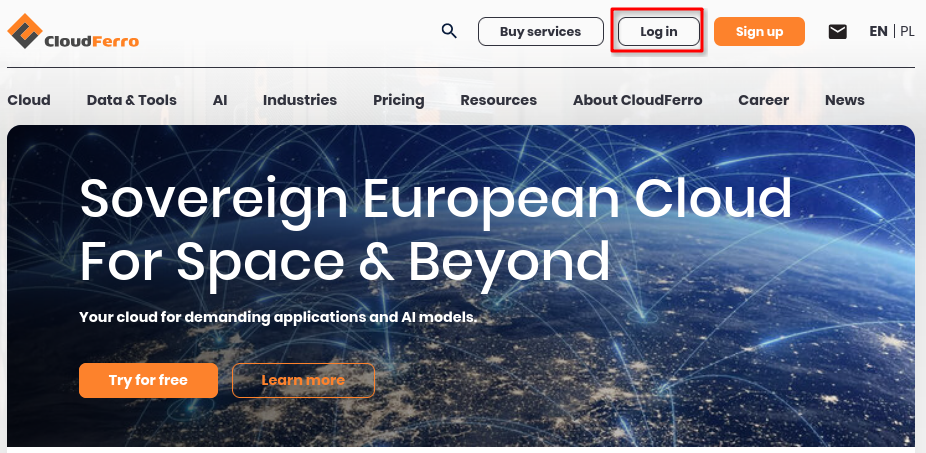Open the Resources menu
Image resolution: width=926 pixels, height=453 pixels.
coord(498,100)
